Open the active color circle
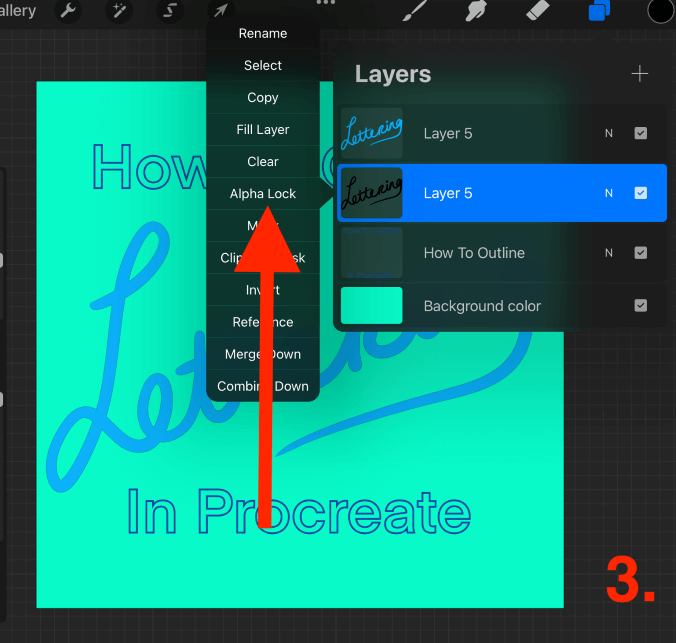 [x=660, y=10]
